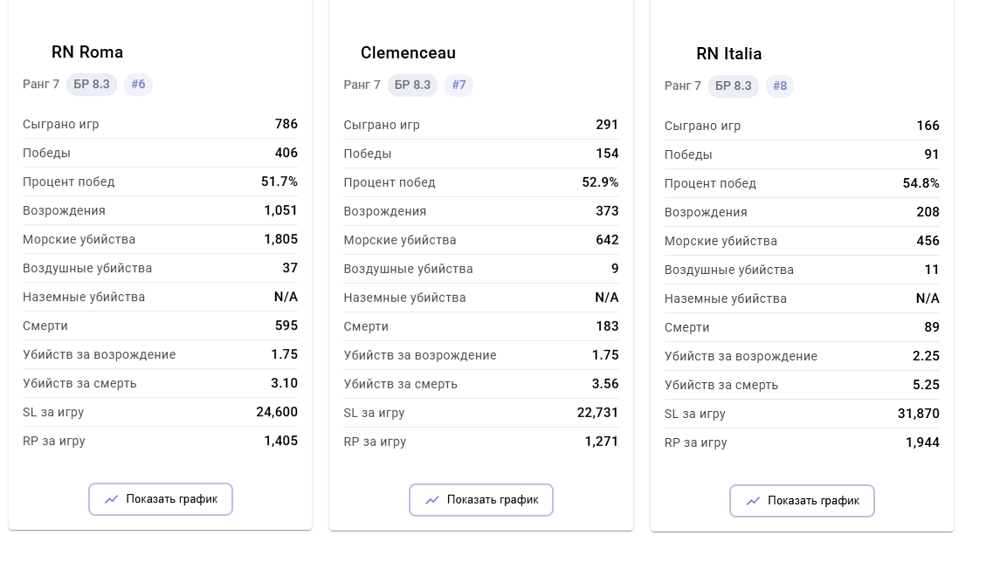Screen dimensions: 1000x562
Task: Click the chart icon in Clemenceau's graph button
Action: click(x=432, y=500)
